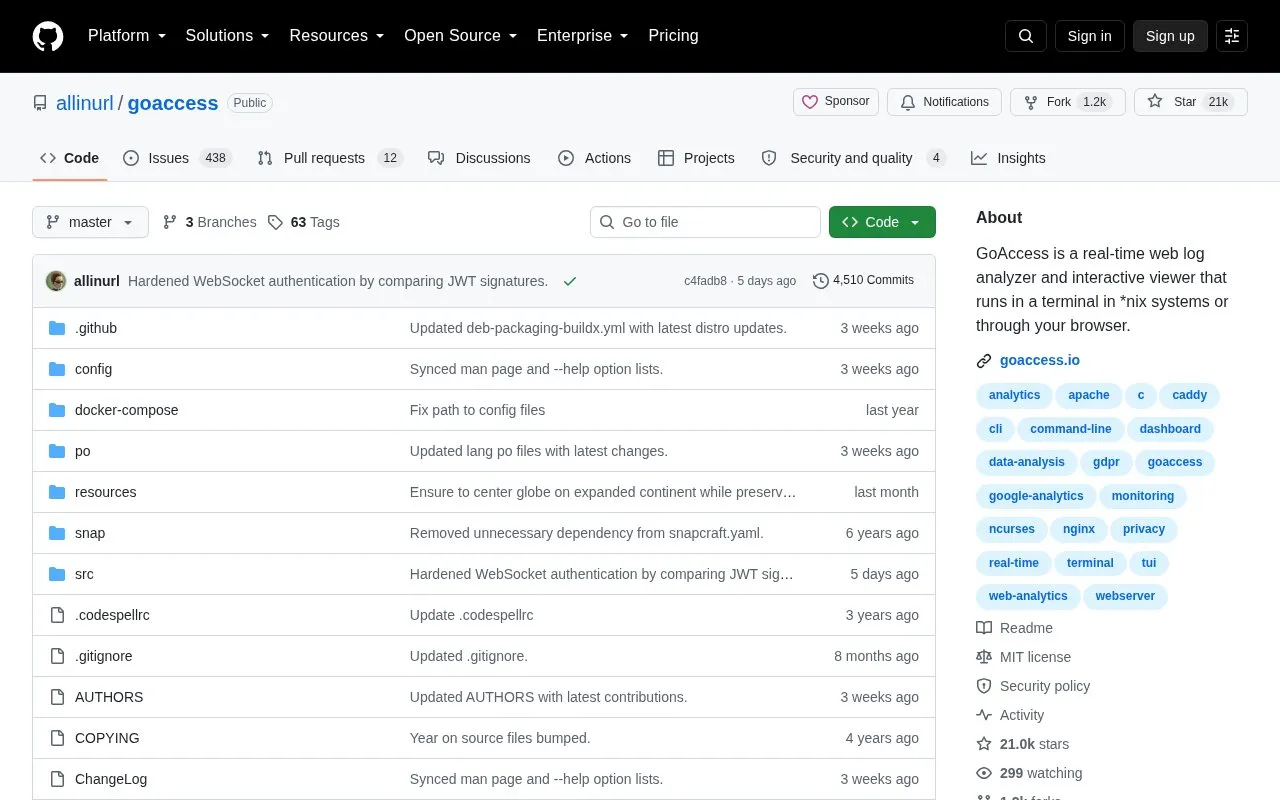
Task: Open the c4fadb8 commit hash
Action: click(705, 281)
